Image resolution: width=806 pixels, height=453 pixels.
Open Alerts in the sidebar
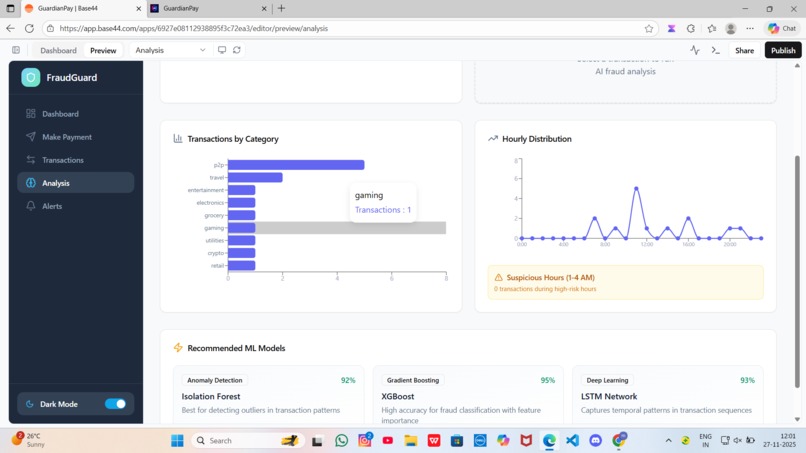76,206
